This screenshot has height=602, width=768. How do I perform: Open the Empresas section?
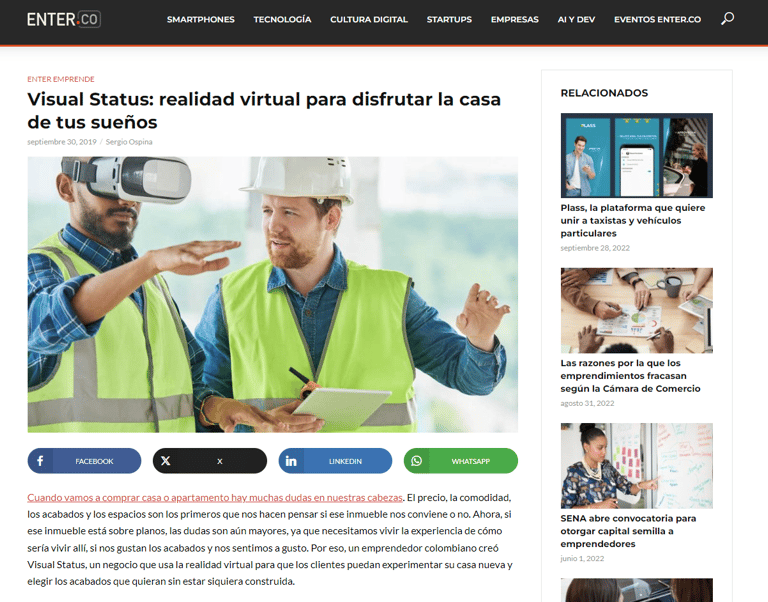tap(515, 20)
